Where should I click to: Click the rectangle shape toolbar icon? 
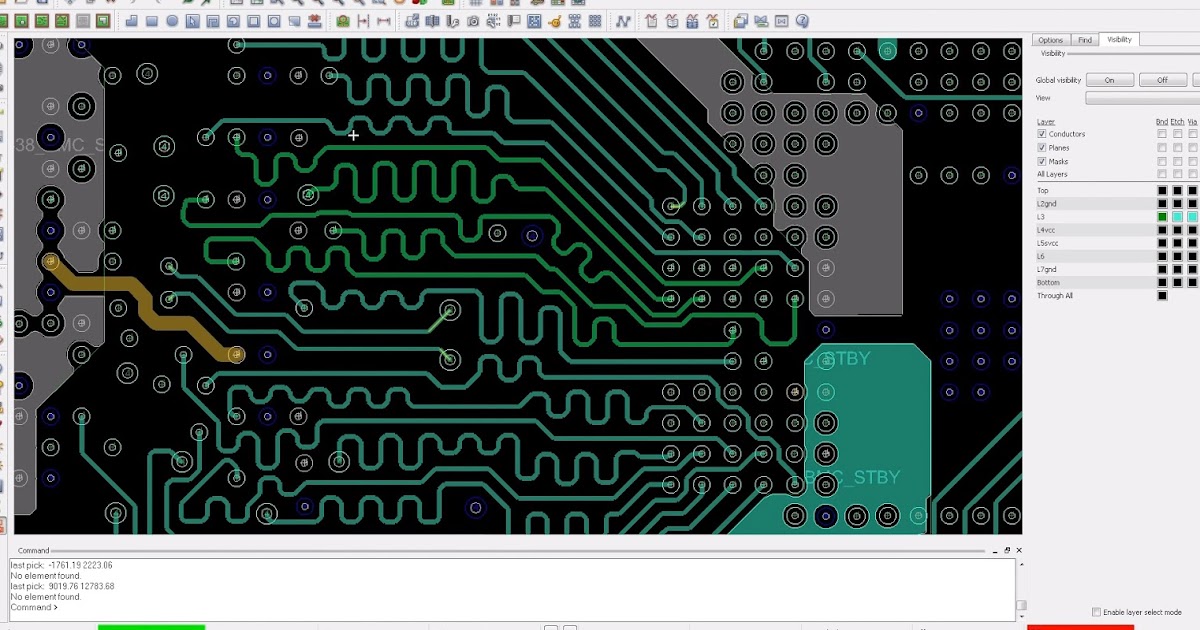pyautogui.click(x=152, y=20)
